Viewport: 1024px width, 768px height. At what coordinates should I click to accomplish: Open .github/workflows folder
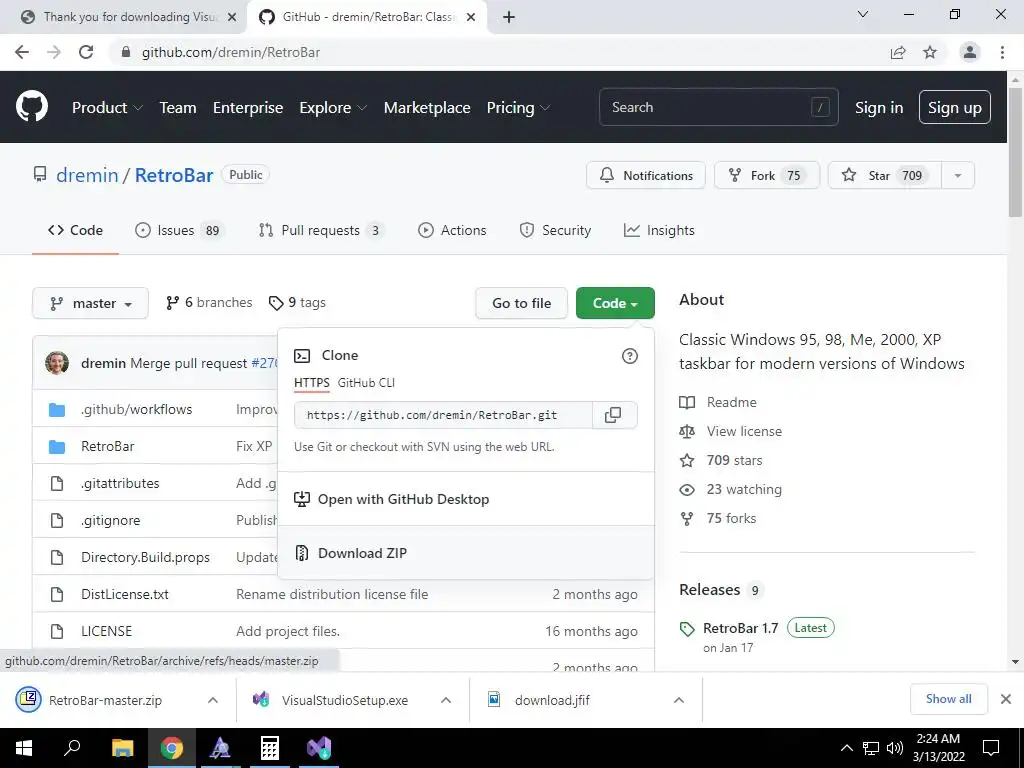point(136,409)
